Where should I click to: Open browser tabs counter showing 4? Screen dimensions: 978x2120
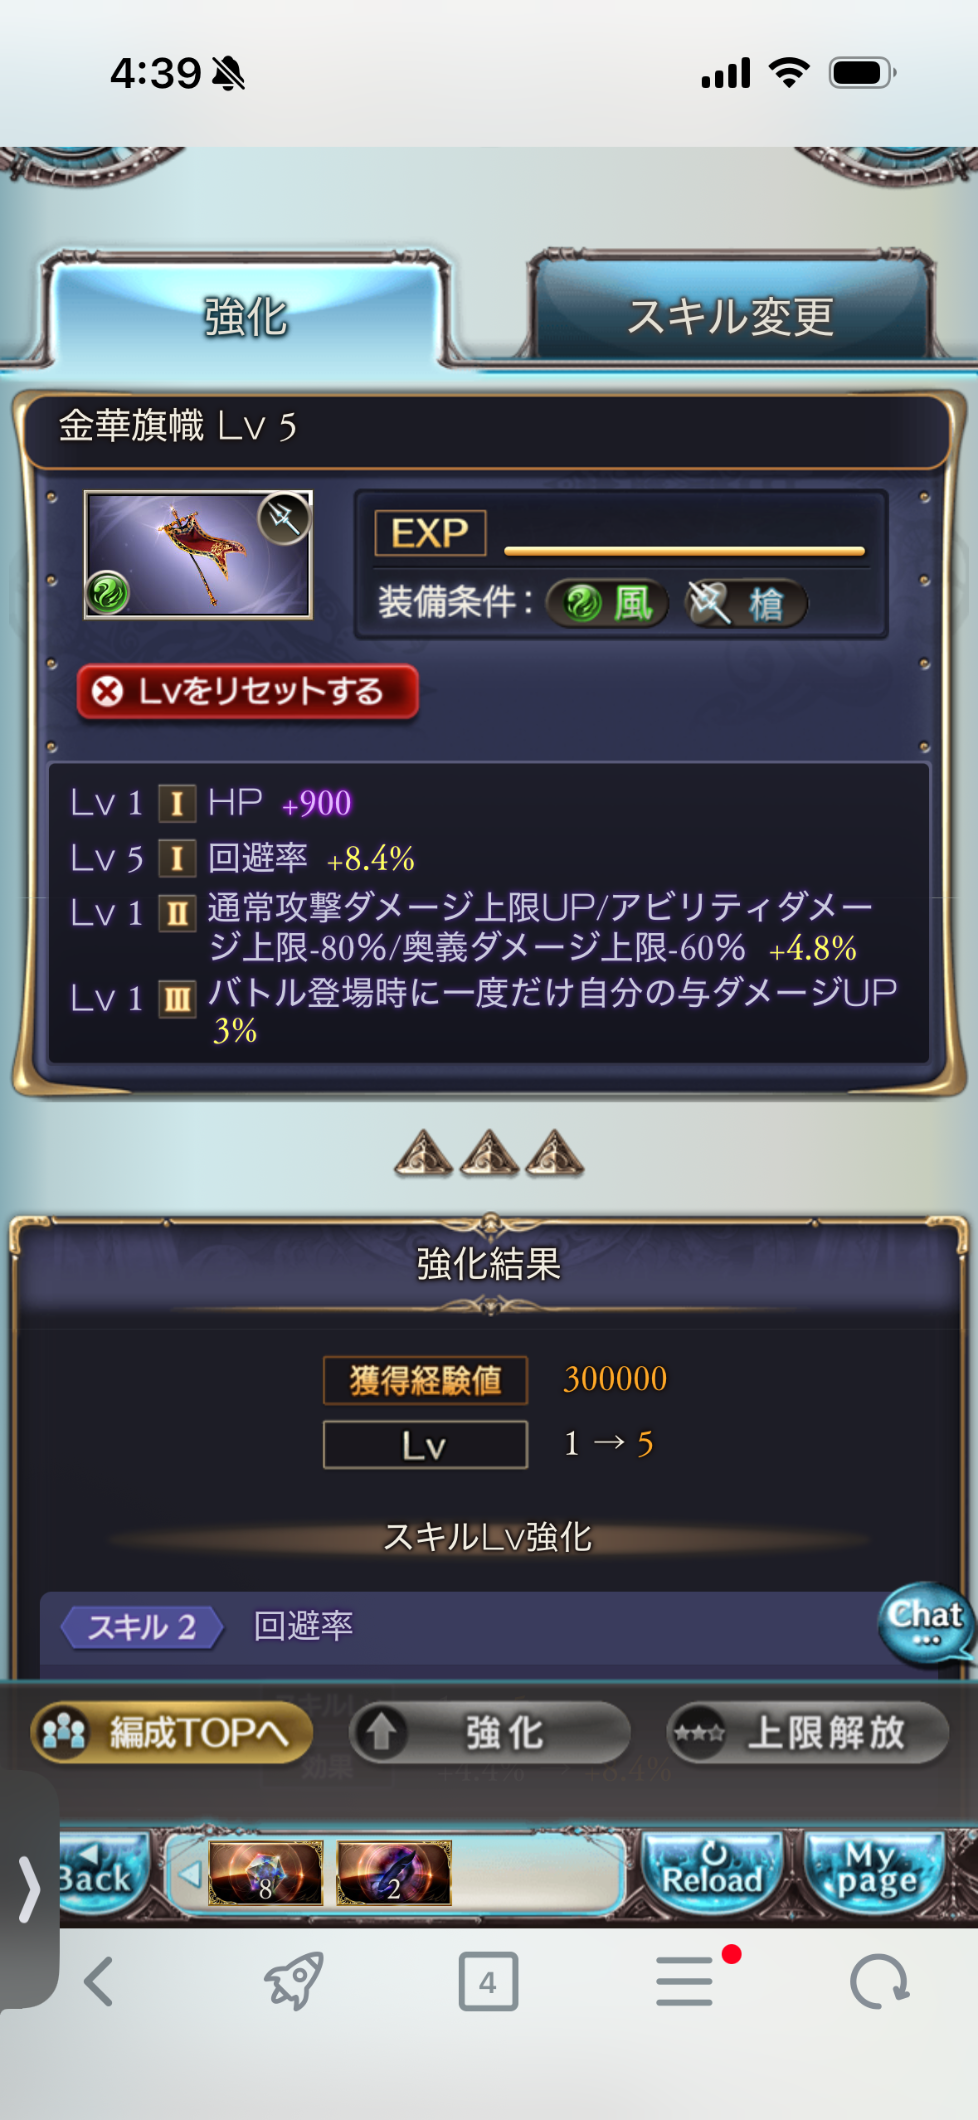(x=488, y=1982)
